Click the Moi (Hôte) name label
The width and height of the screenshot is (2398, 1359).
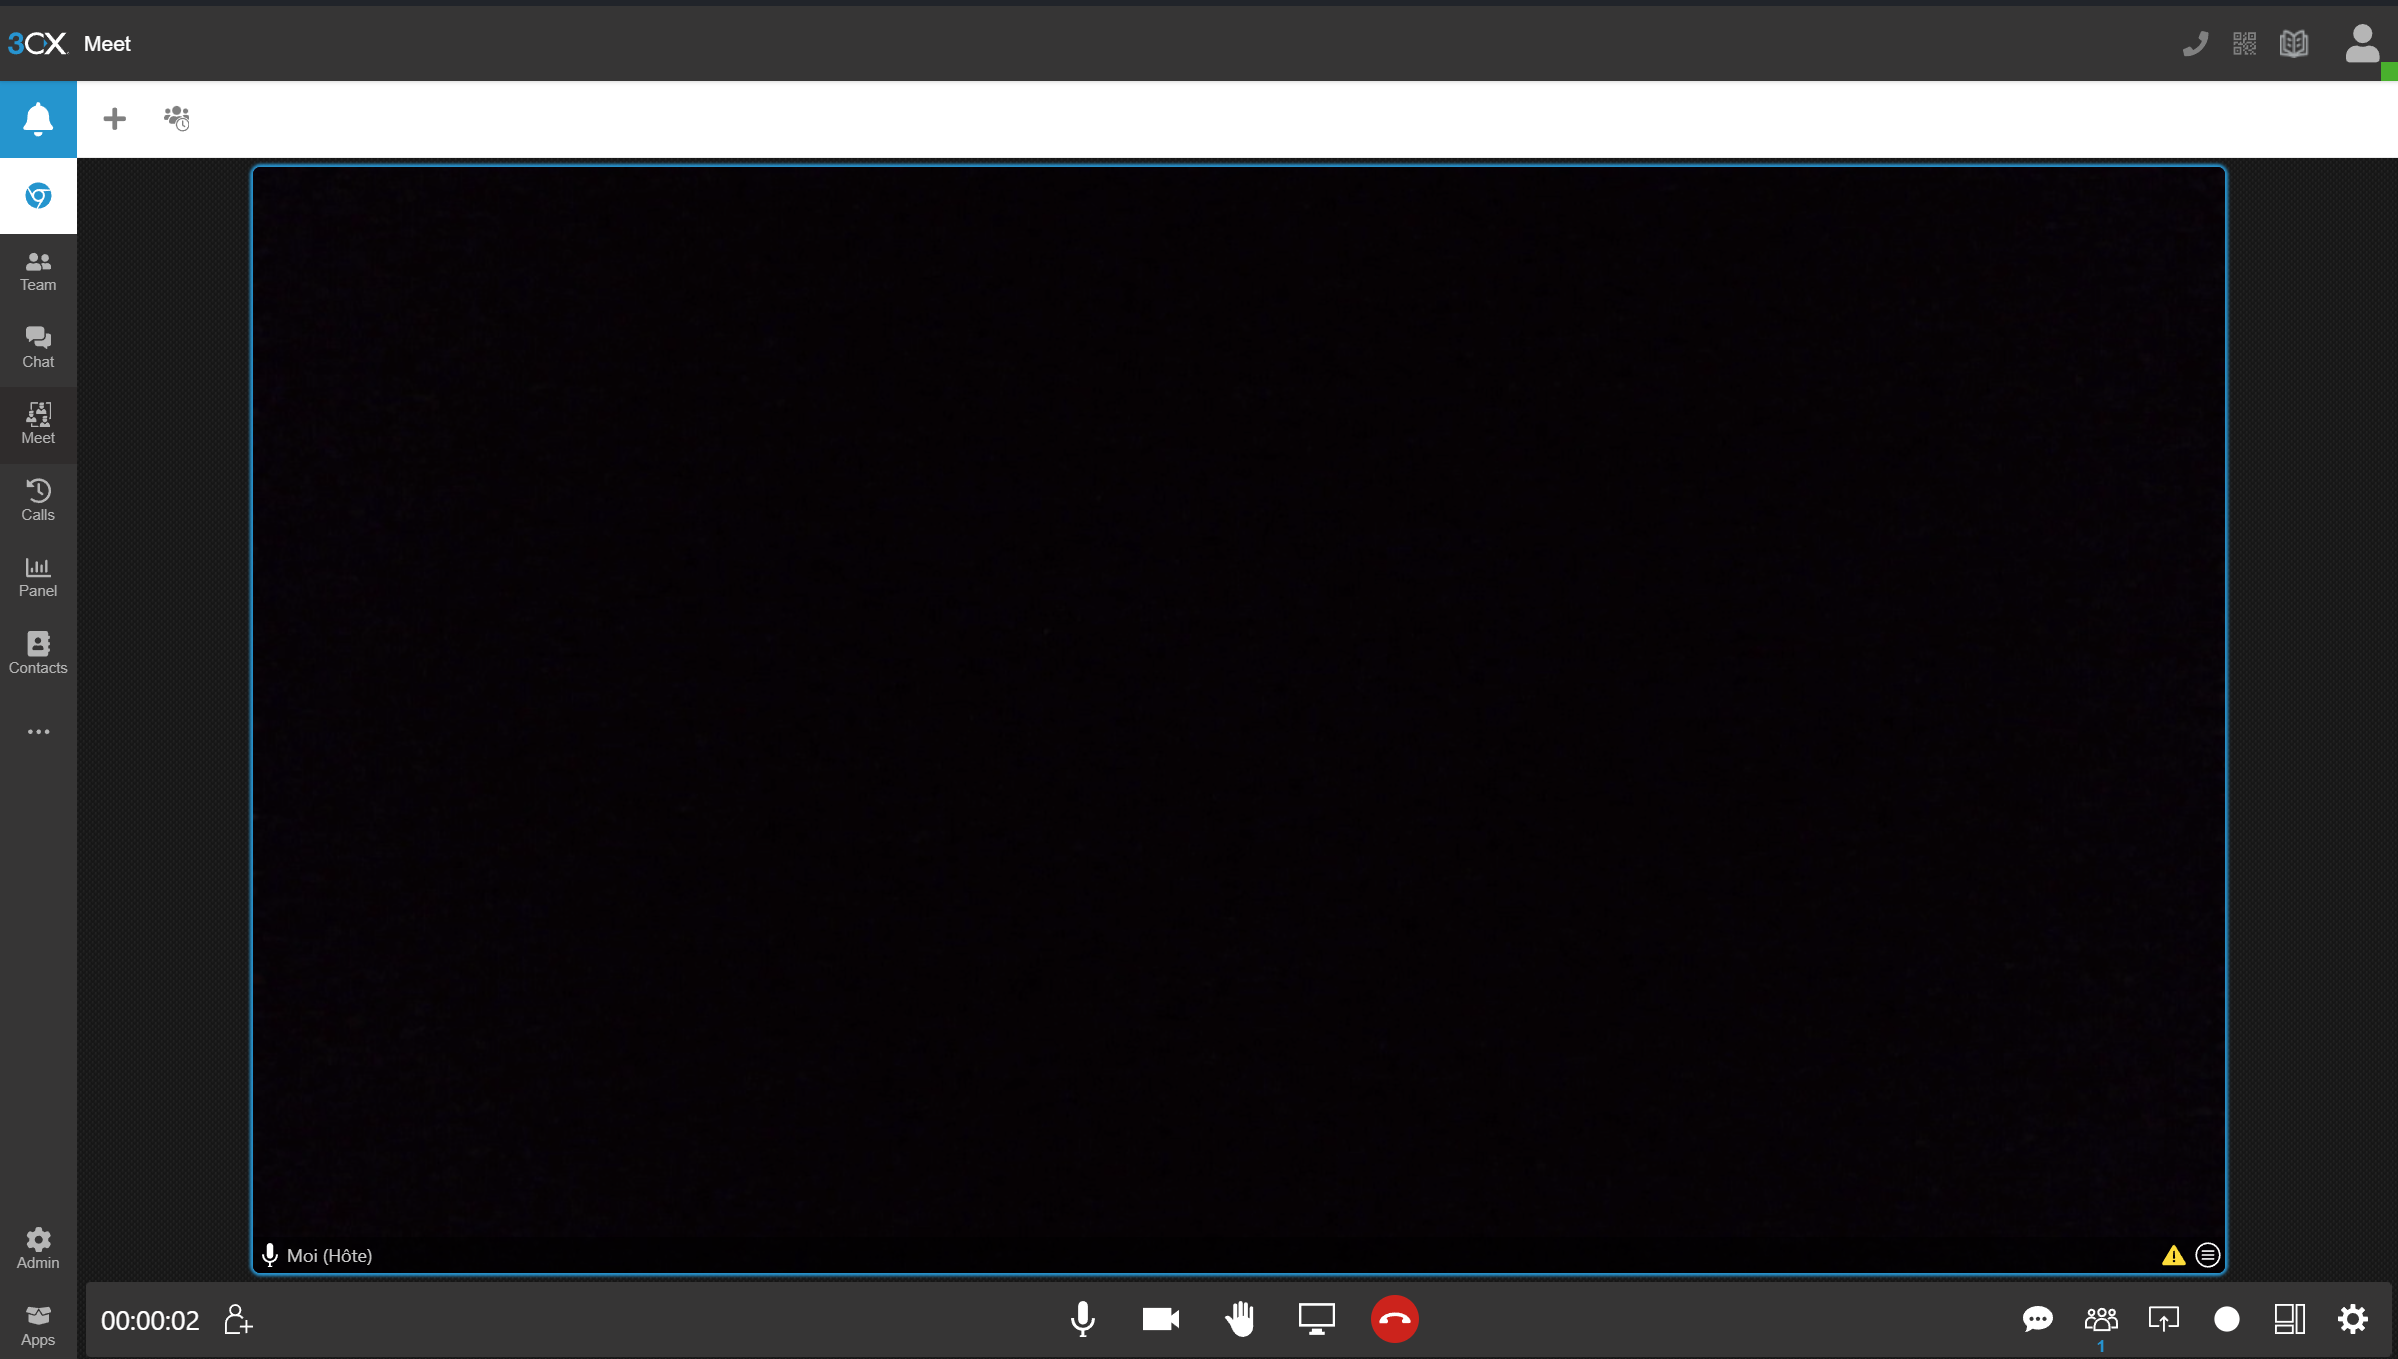[x=329, y=1256]
